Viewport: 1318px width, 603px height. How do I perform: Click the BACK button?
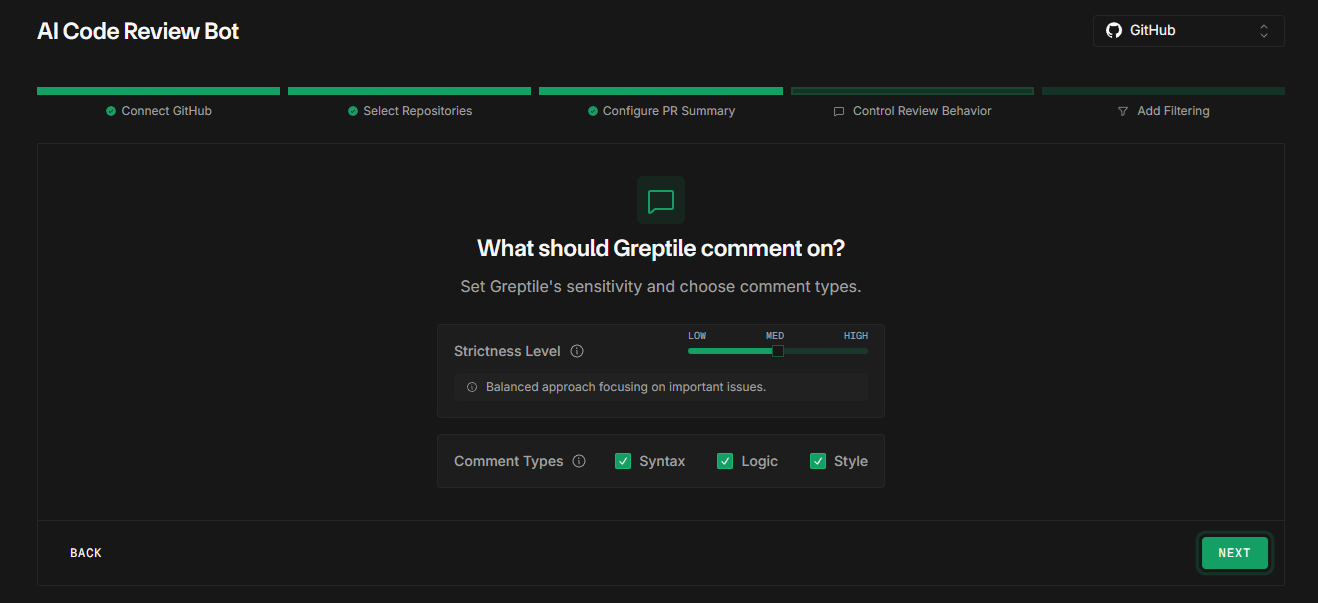pos(86,553)
